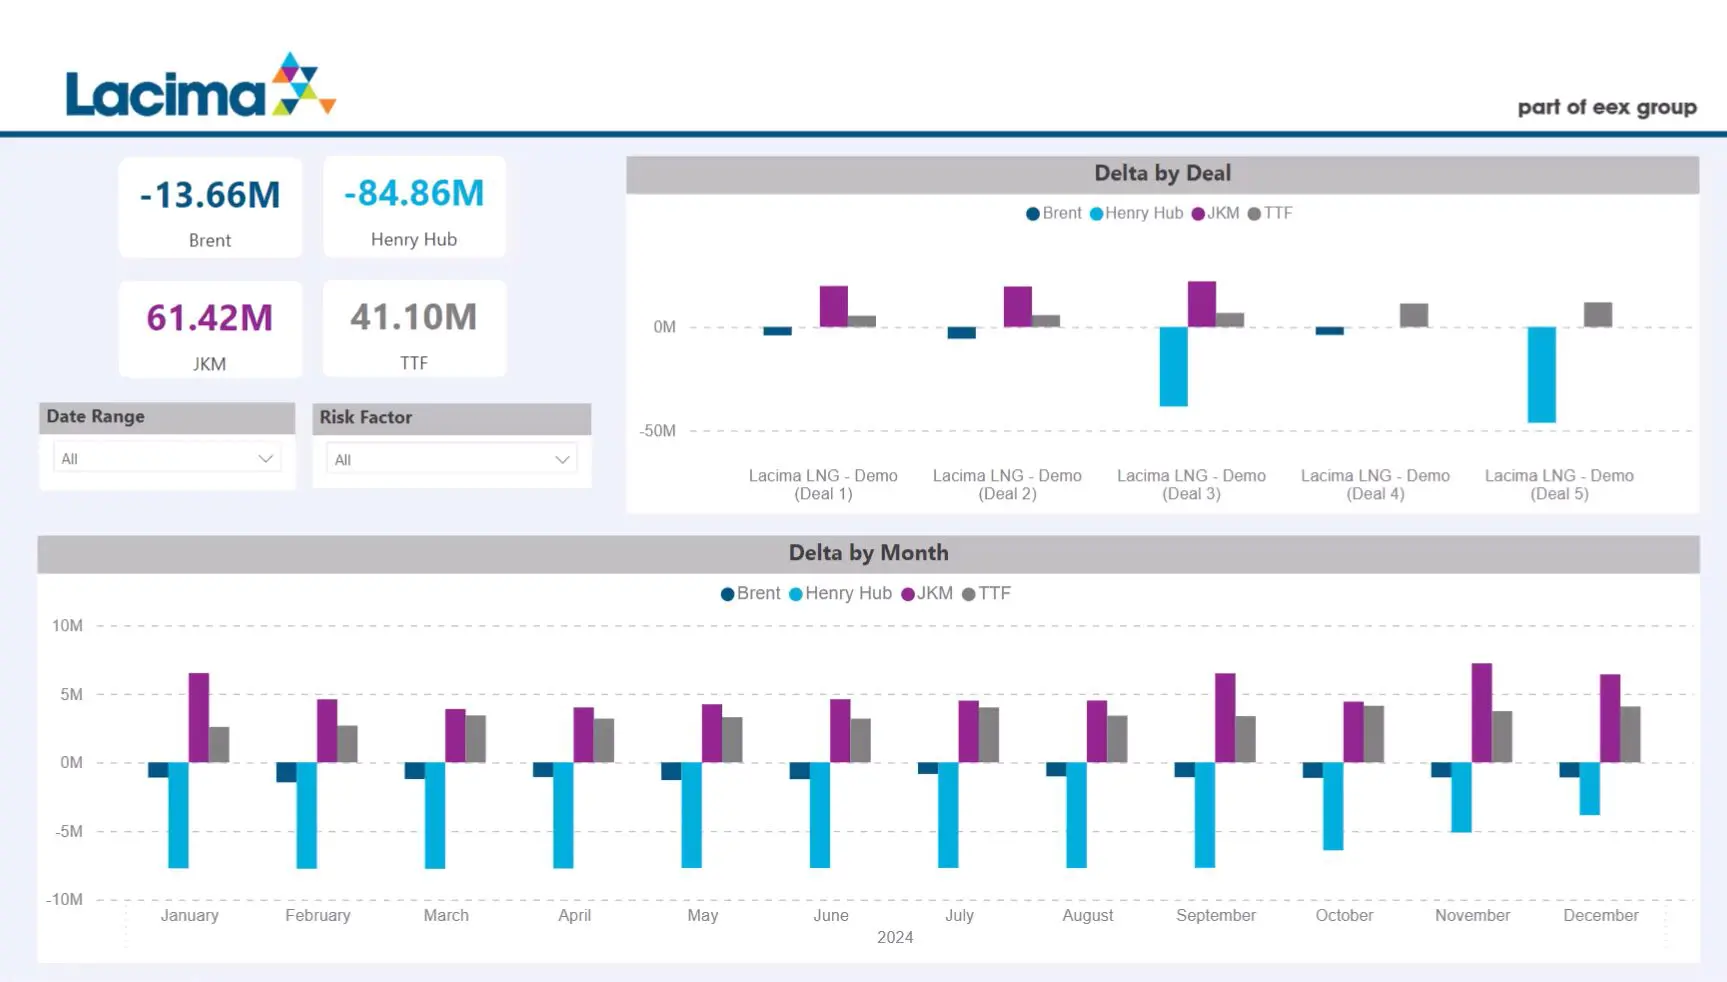Screen dimensions: 1727x982
Task: Click 'part of eex group' text
Action: click(1607, 107)
